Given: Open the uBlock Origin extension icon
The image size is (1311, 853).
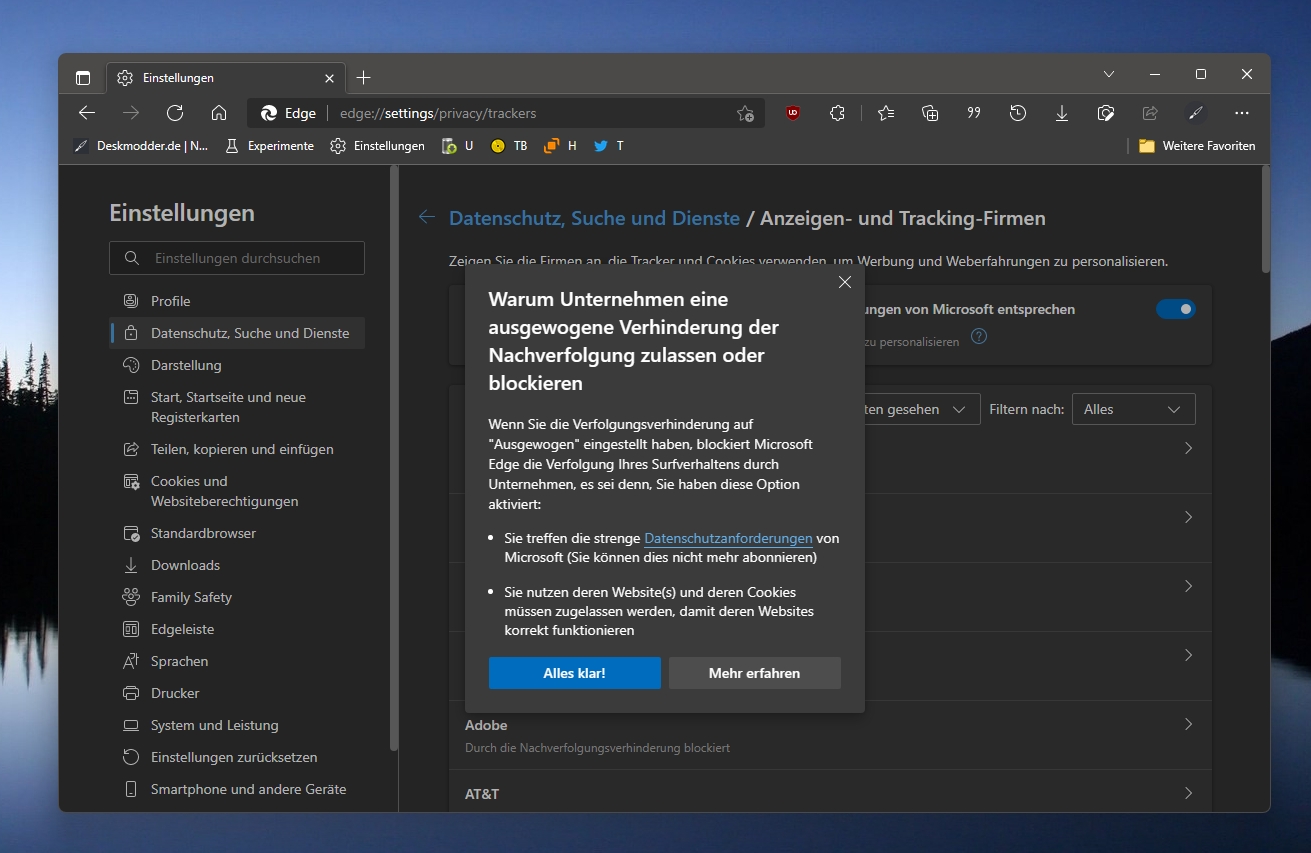Looking at the screenshot, I should (x=793, y=113).
